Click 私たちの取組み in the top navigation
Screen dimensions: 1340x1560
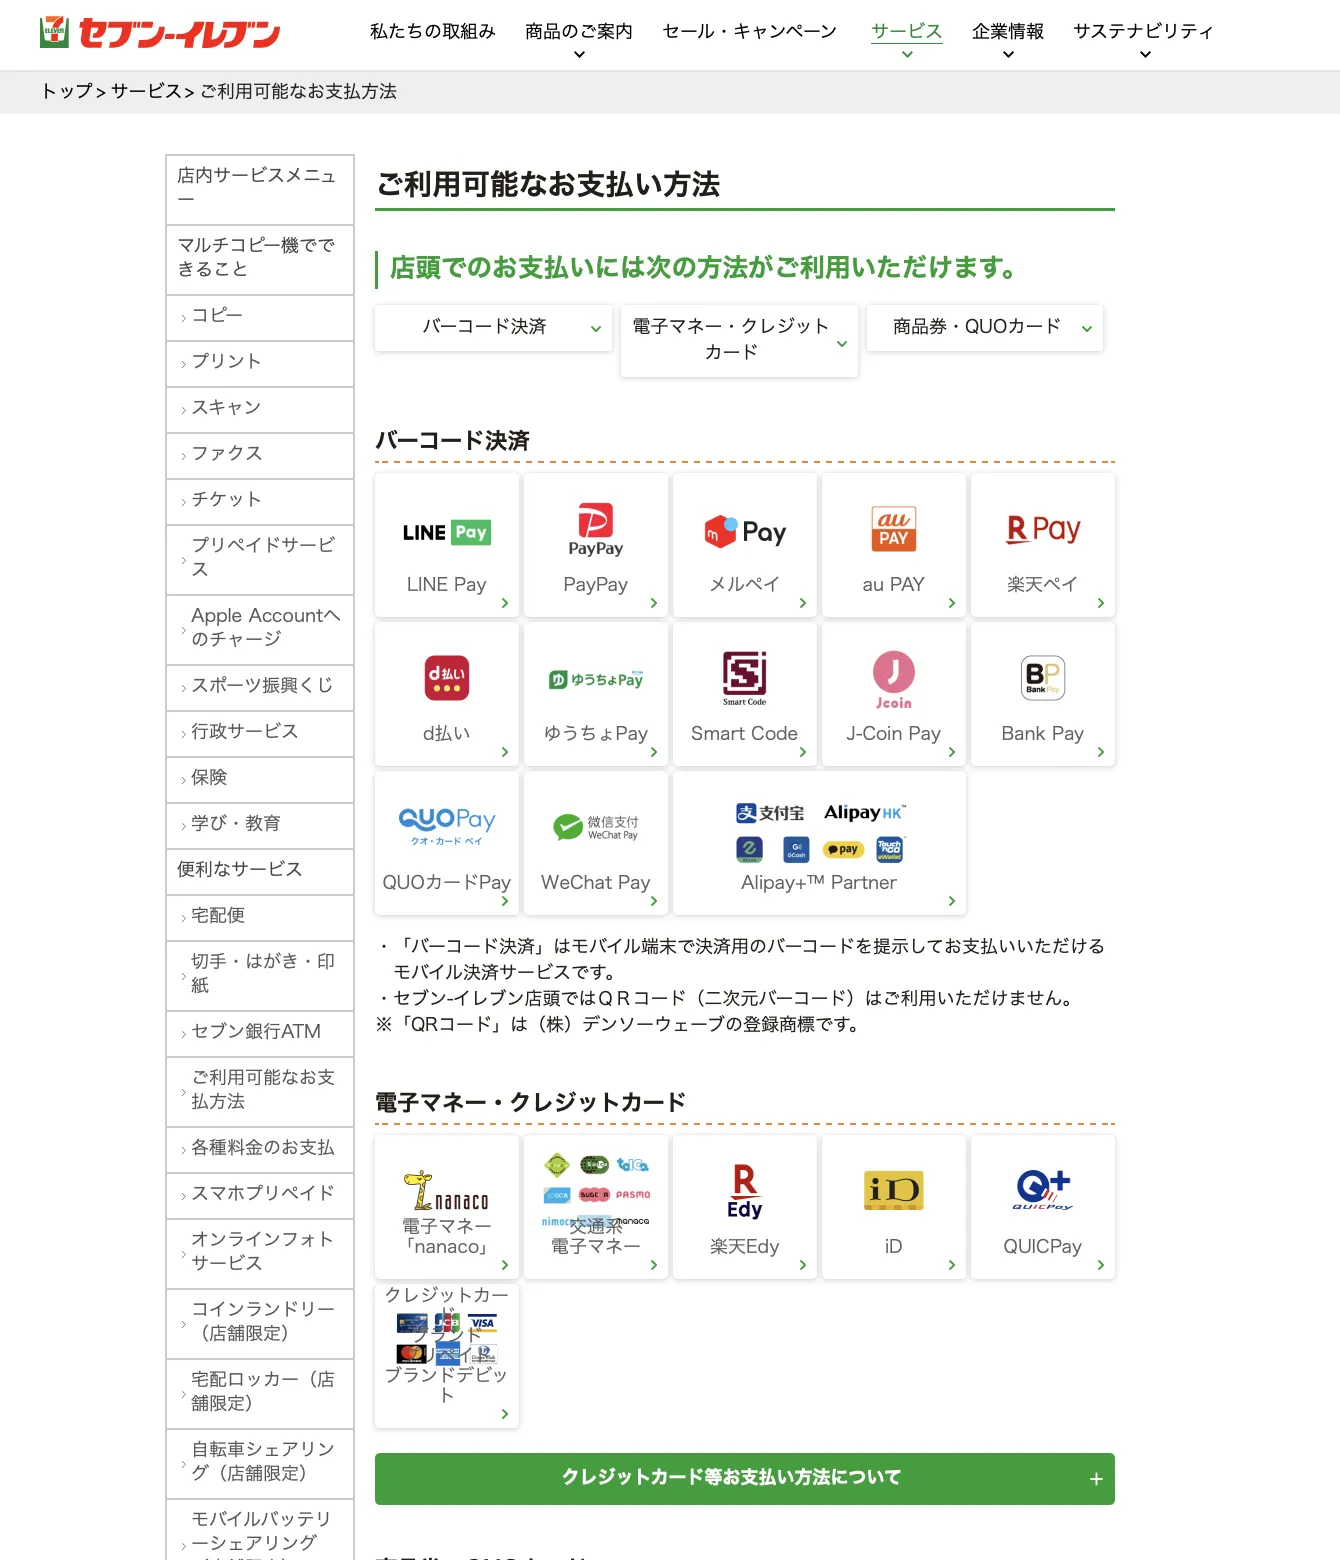pyautogui.click(x=433, y=31)
